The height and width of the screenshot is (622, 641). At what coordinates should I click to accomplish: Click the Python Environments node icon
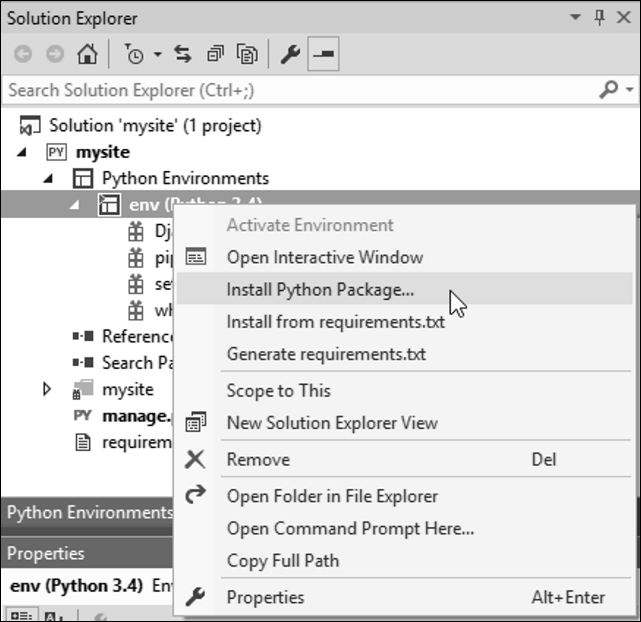(x=83, y=179)
